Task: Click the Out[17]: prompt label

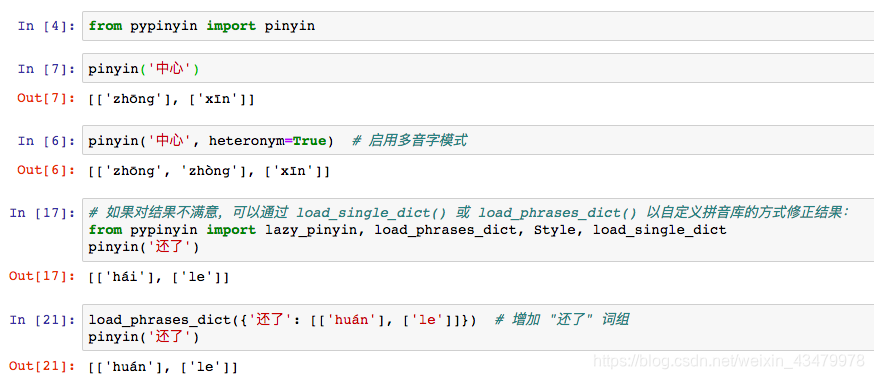Action: pos(42,276)
